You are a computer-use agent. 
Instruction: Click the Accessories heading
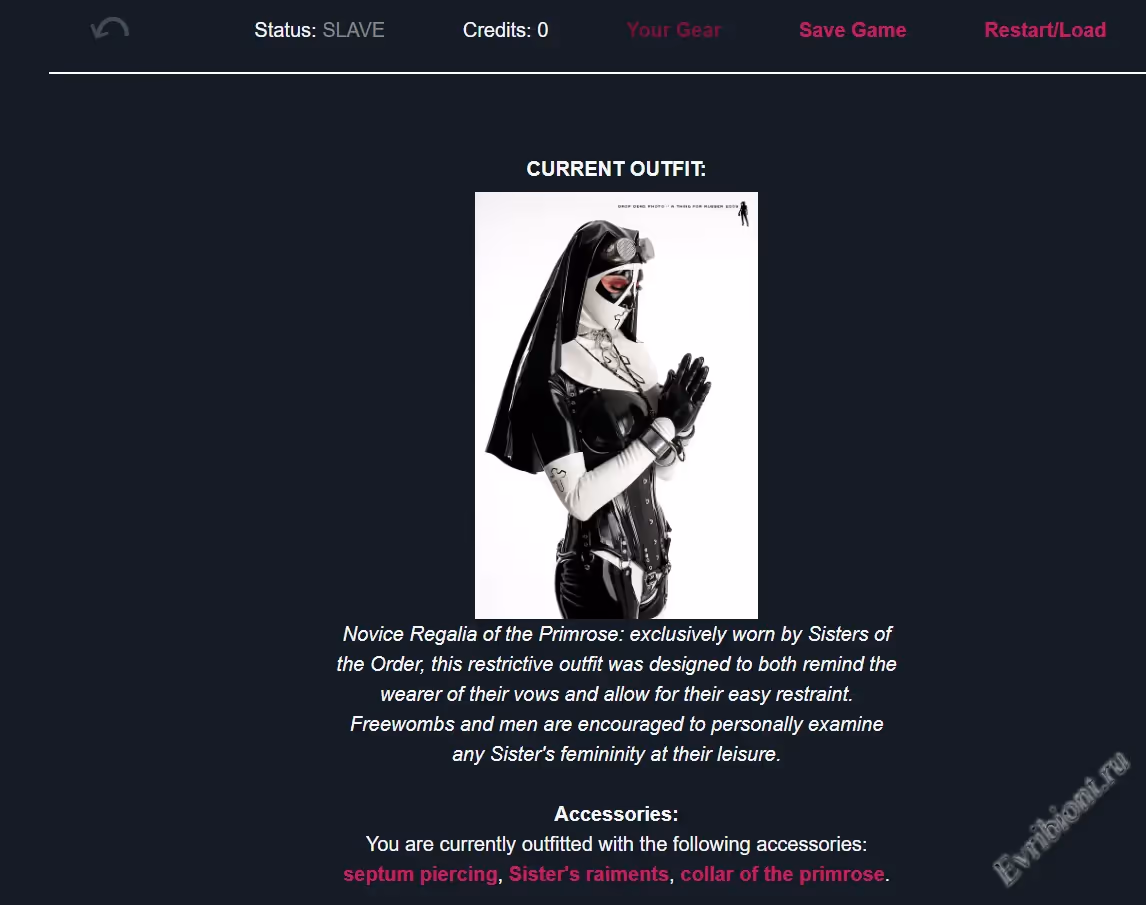coord(616,814)
